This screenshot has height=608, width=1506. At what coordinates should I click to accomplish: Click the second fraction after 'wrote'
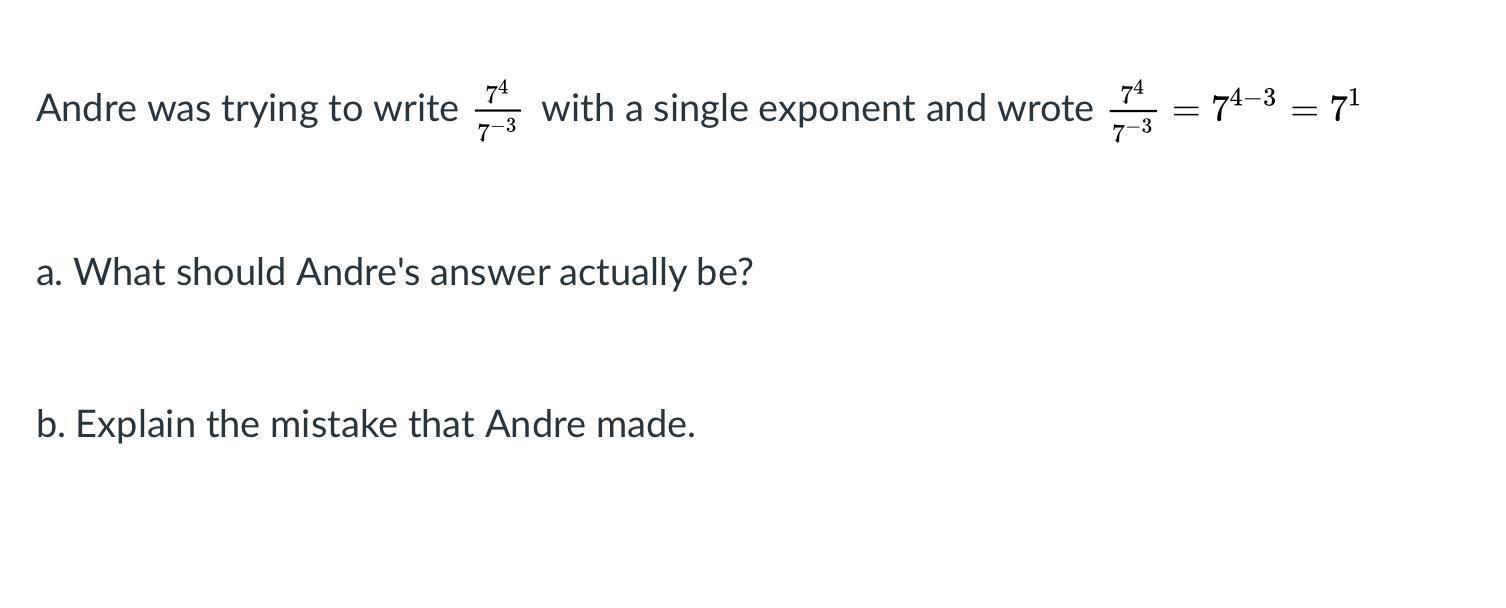1132,111
